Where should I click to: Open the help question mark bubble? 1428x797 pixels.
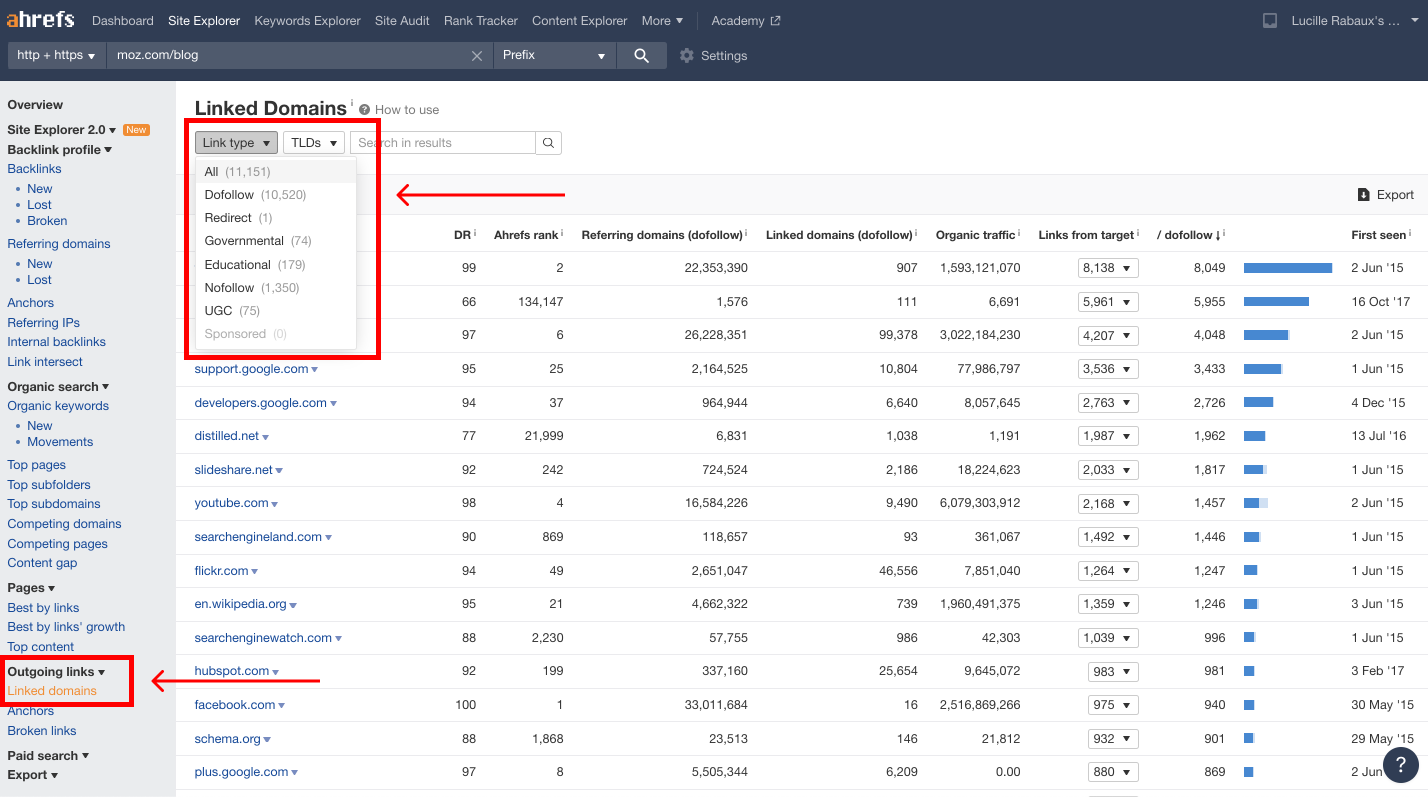coord(1401,765)
